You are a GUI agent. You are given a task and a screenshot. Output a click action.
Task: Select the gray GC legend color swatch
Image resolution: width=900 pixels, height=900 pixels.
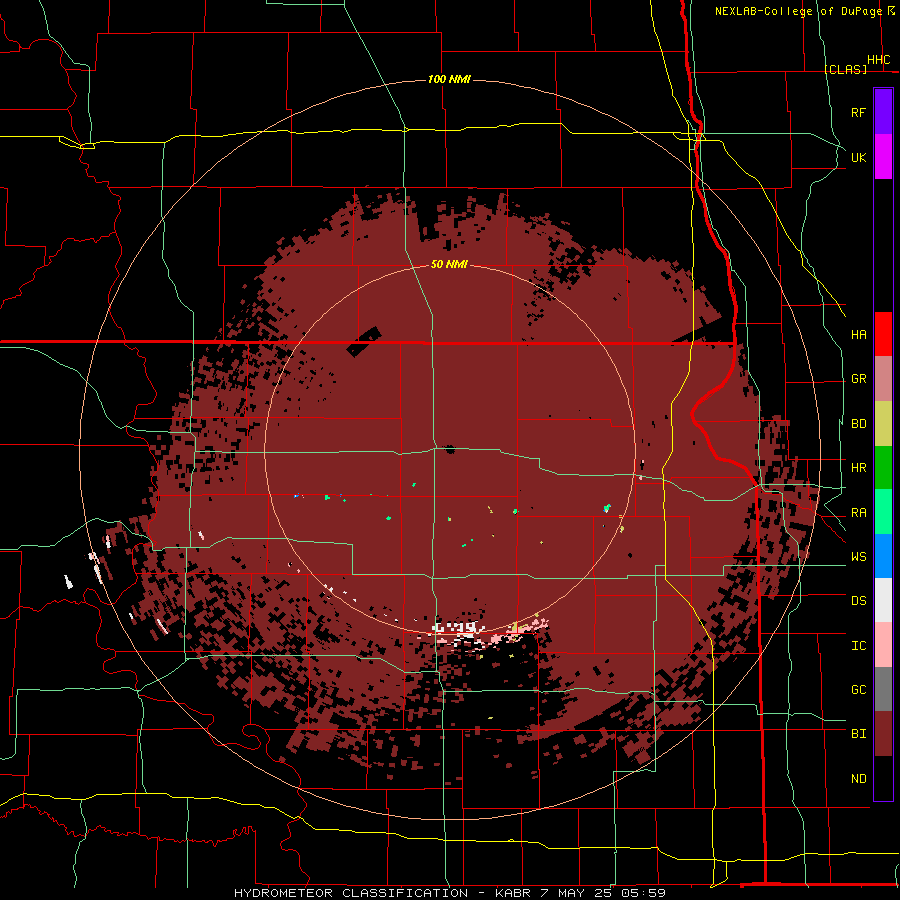(x=883, y=689)
